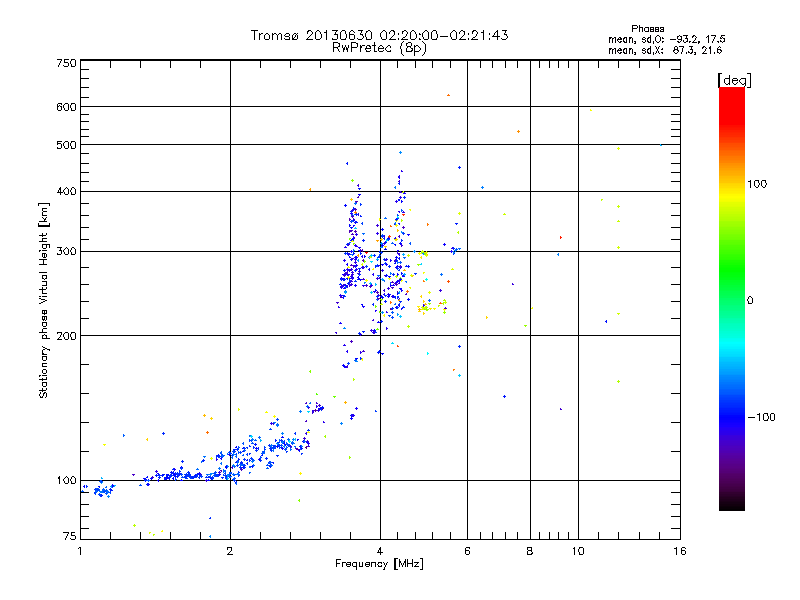Click the colorbar tick label '0'
This screenshot has height=600, width=800.
tap(750, 301)
